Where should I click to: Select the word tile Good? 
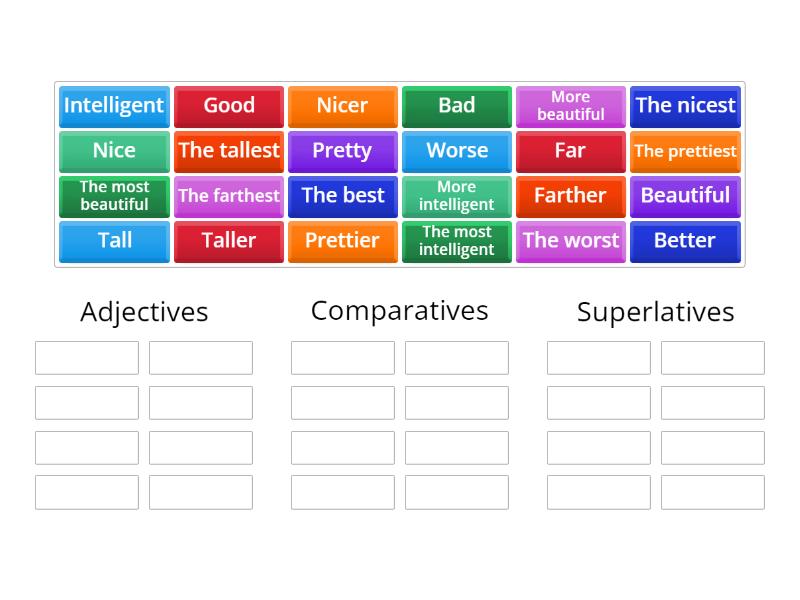[x=228, y=106]
